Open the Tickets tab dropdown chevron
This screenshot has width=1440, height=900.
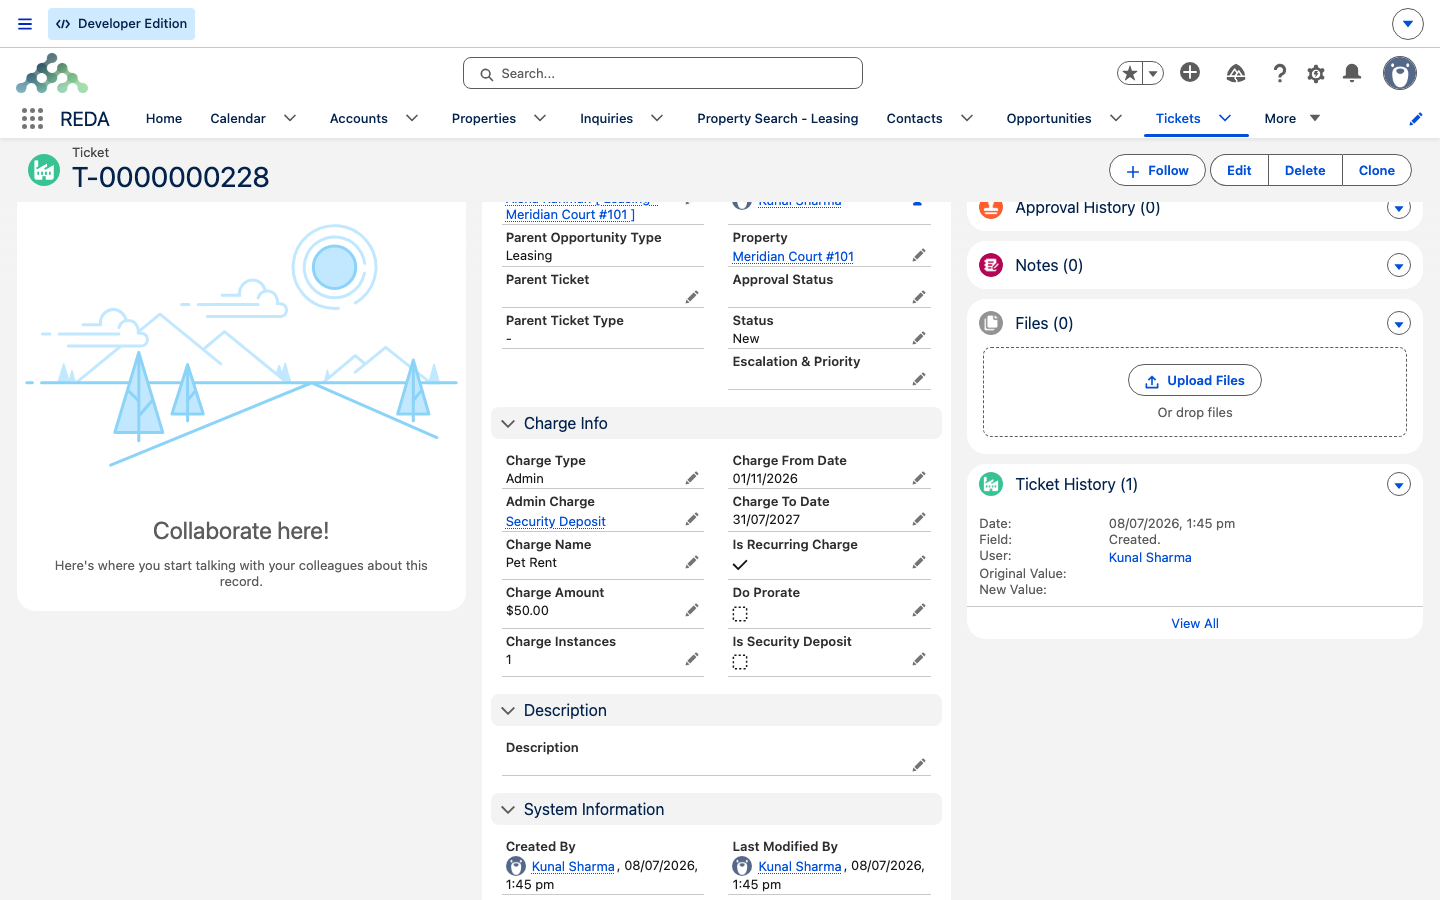1225,118
